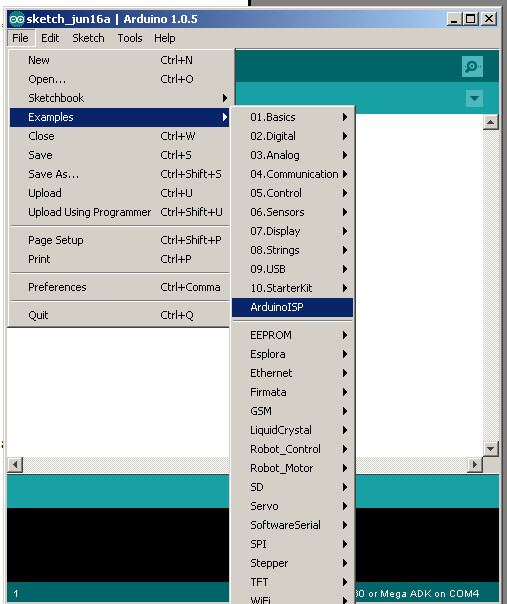Select Upload Using Programmer
The height and width of the screenshot is (604, 507).
tap(119, 212)
